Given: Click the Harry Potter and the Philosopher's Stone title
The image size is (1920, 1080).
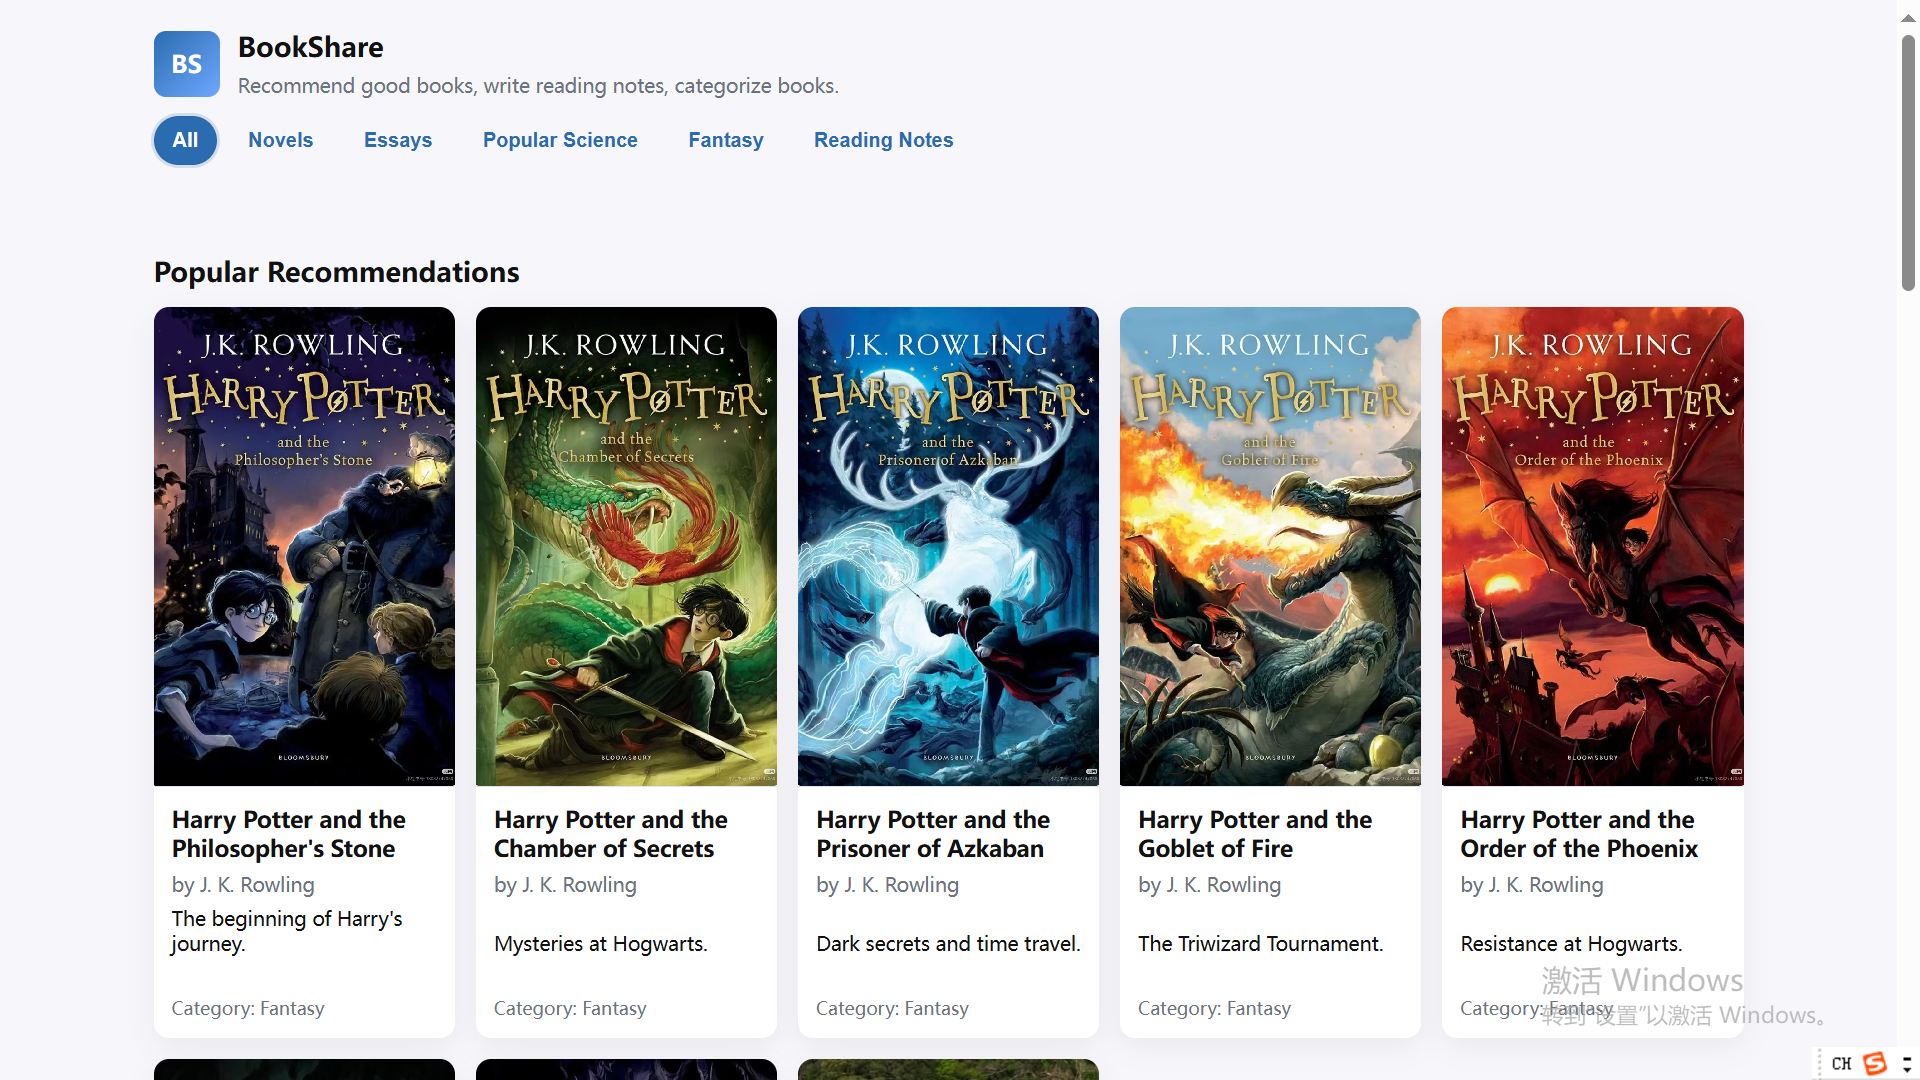Looking at the screenshot, I should click(288, 834).
